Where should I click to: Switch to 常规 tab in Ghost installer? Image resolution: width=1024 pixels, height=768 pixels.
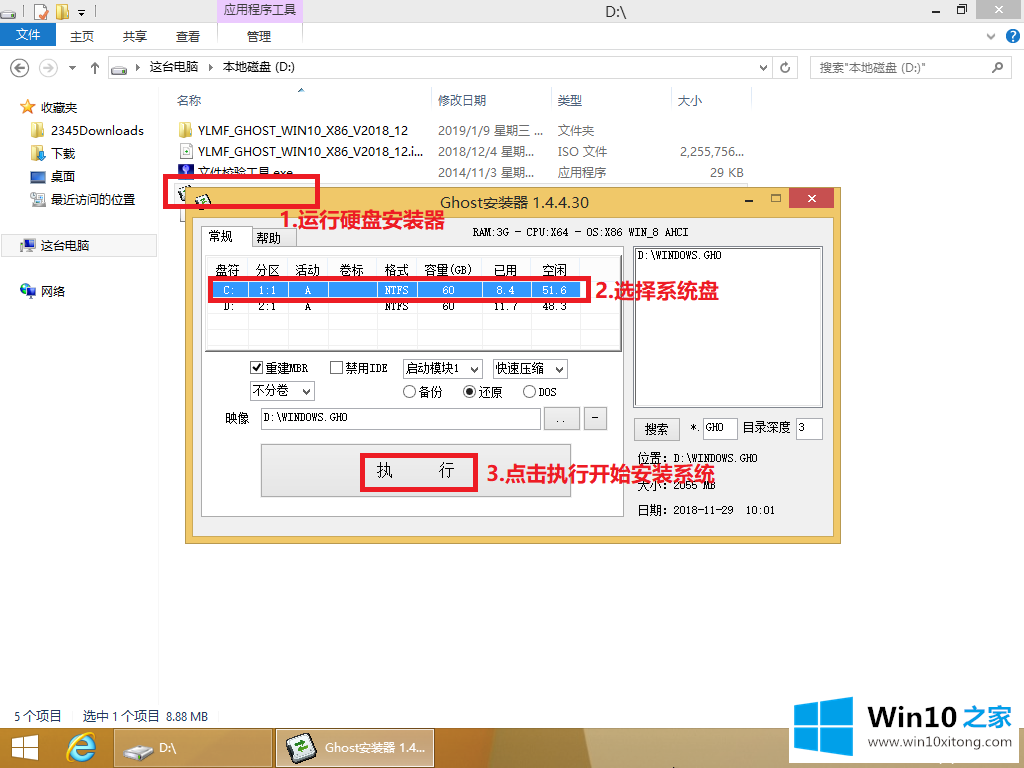point(221,236)
